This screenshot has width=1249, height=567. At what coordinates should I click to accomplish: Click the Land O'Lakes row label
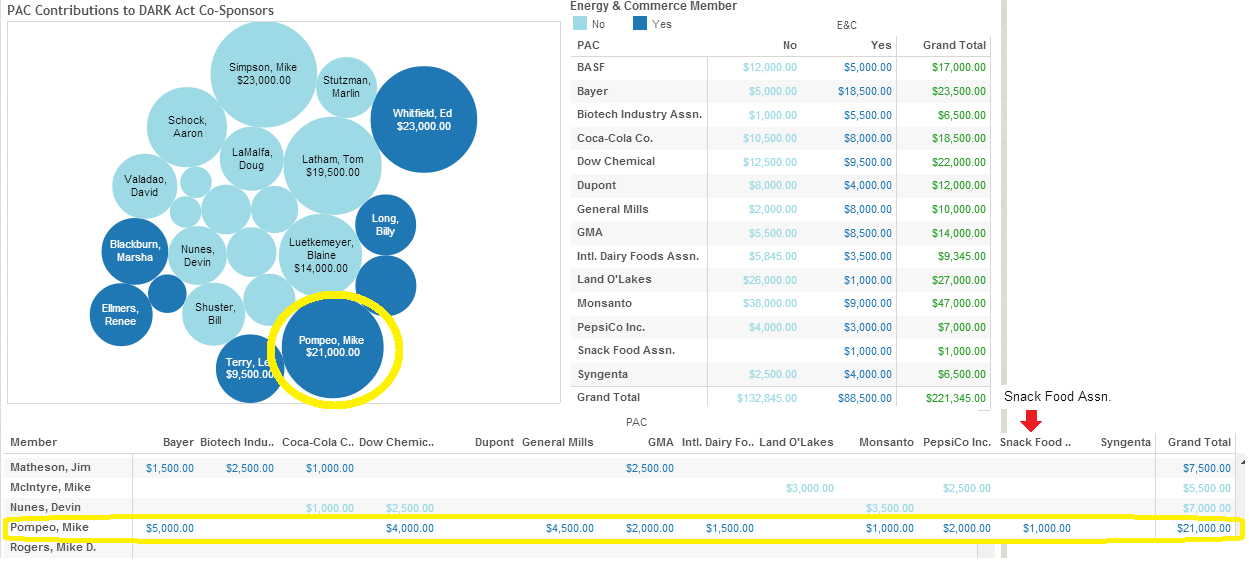(x=614, y=279)
